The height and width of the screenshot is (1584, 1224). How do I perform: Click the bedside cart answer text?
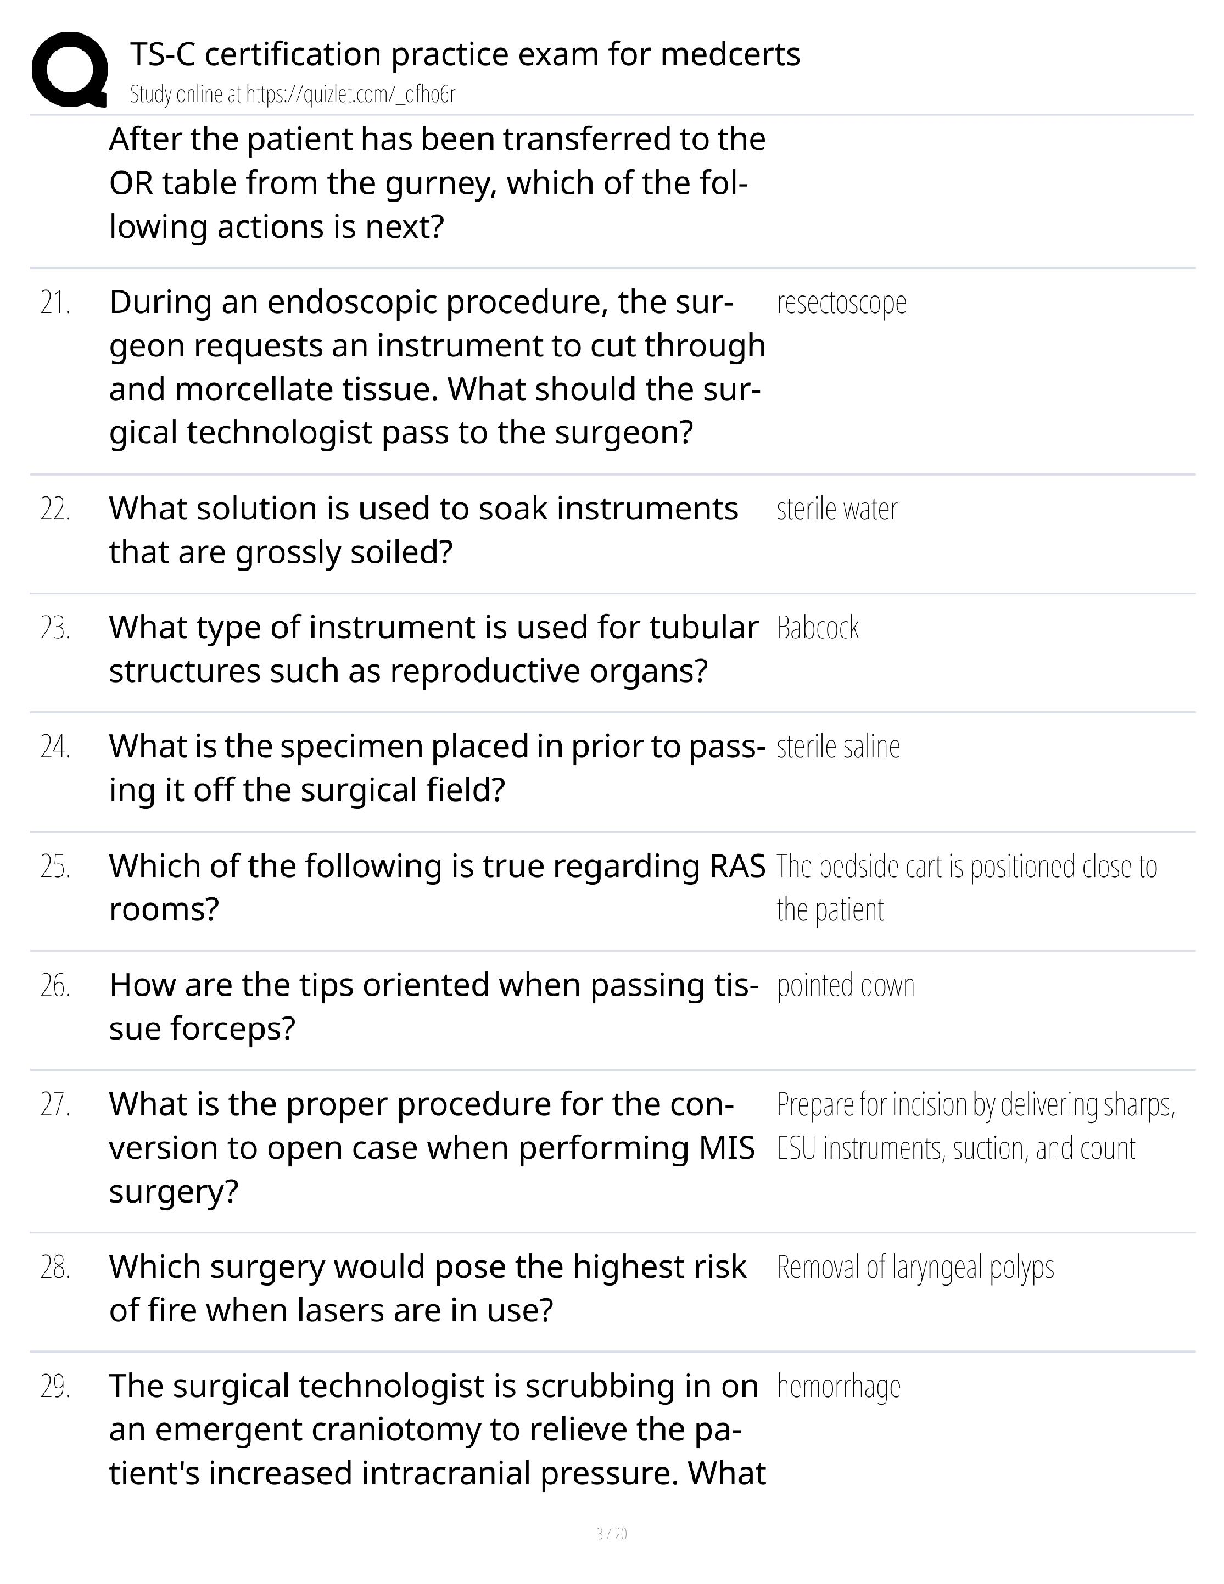tap(967, 888)
